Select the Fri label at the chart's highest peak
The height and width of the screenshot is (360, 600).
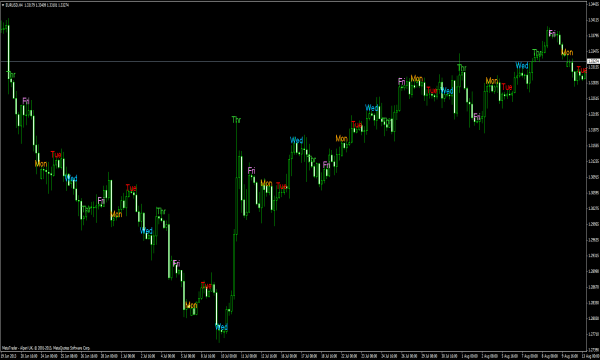coord(552,34)
